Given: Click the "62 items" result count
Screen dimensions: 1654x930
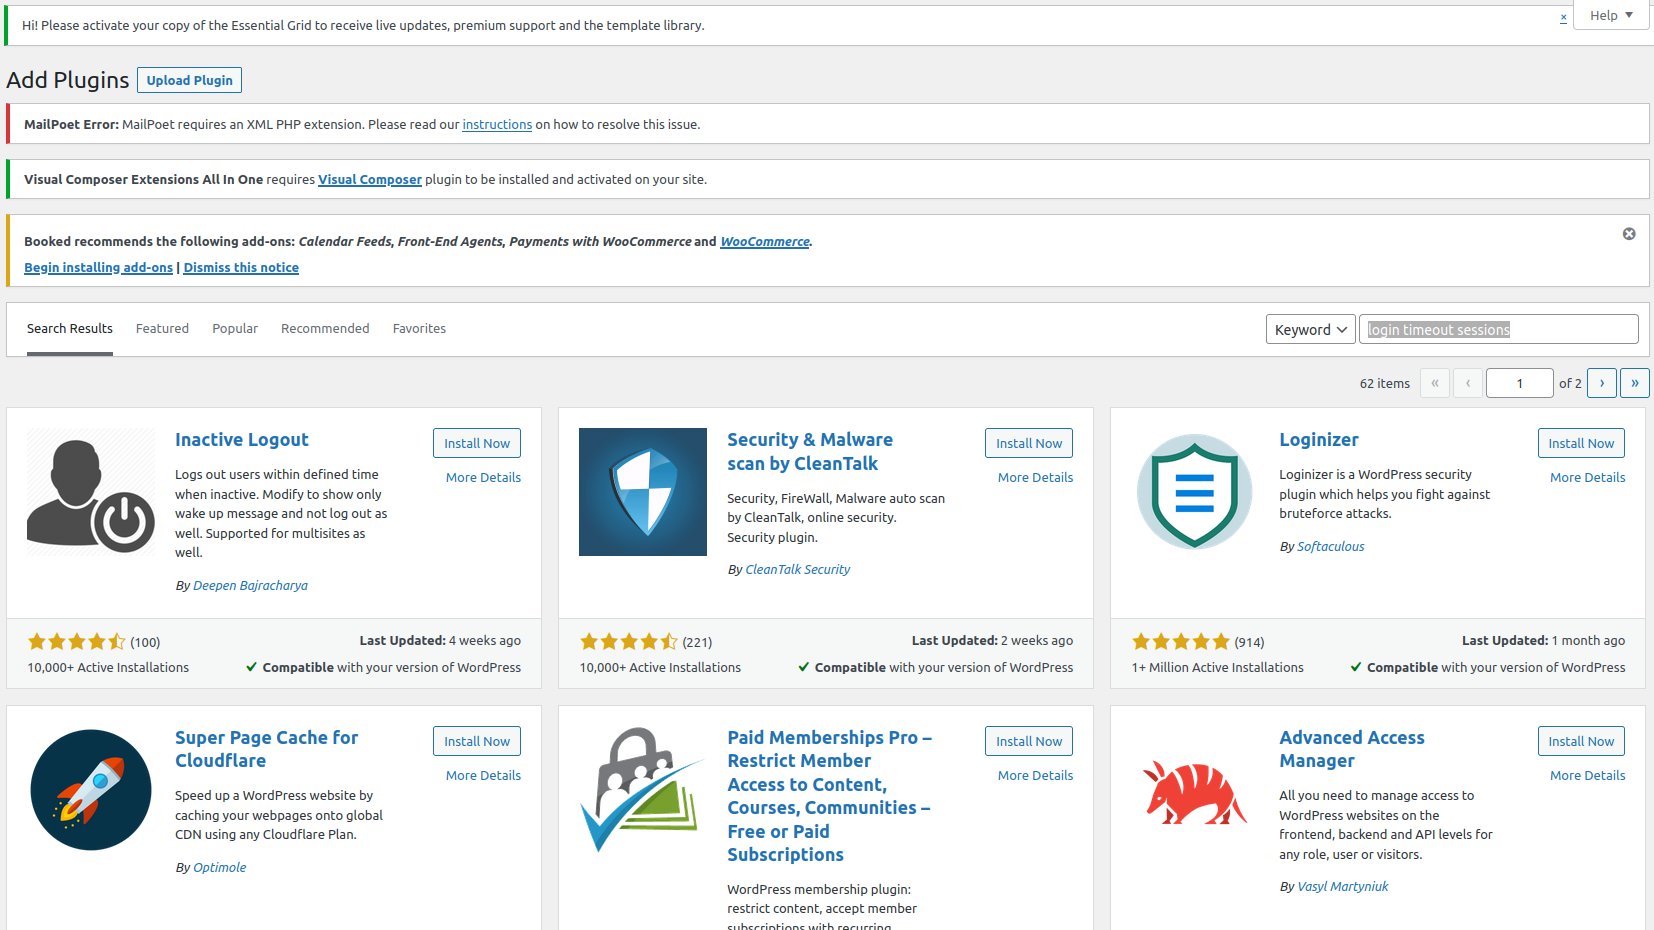Looking at the screenshot, I should [1384, 384].
